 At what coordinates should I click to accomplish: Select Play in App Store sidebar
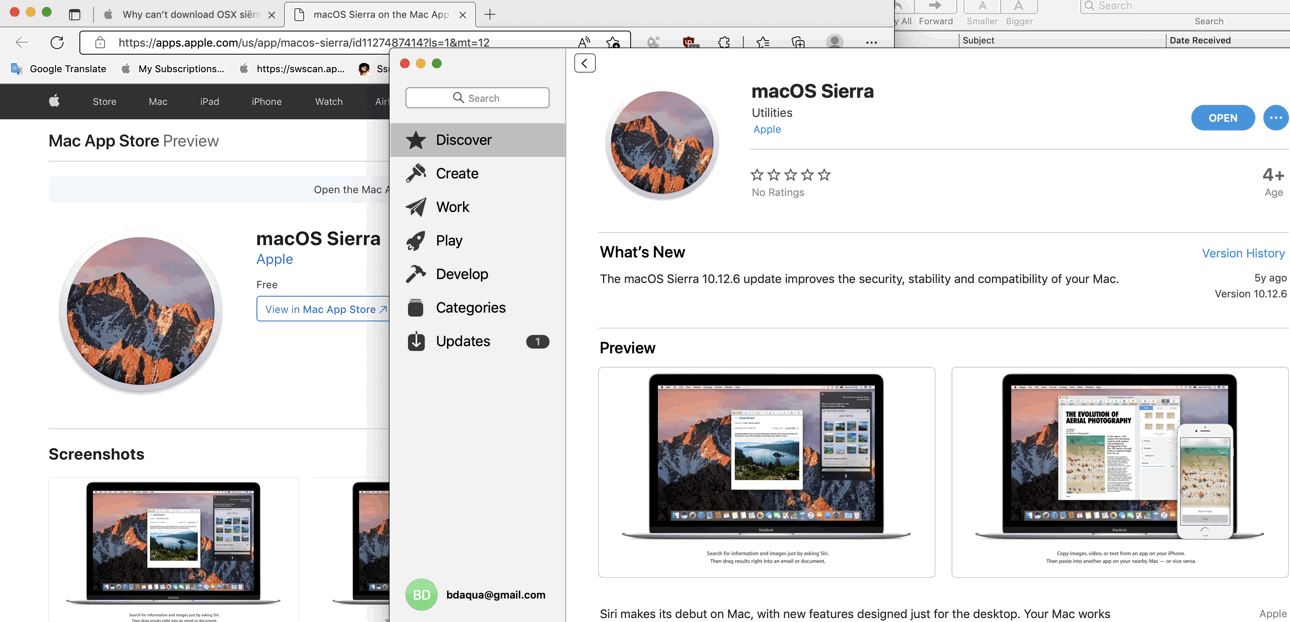(x=449, y=241)
